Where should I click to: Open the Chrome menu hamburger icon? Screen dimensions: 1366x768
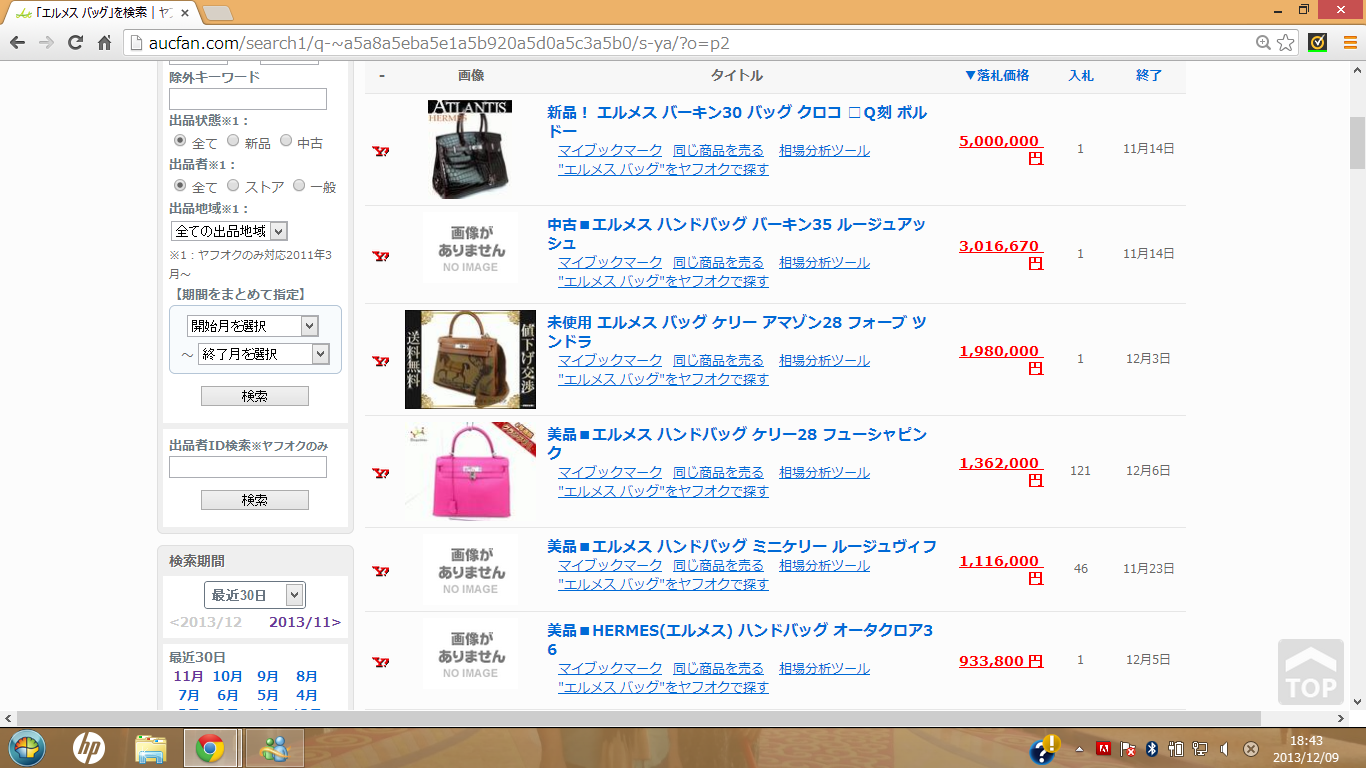1349,43
